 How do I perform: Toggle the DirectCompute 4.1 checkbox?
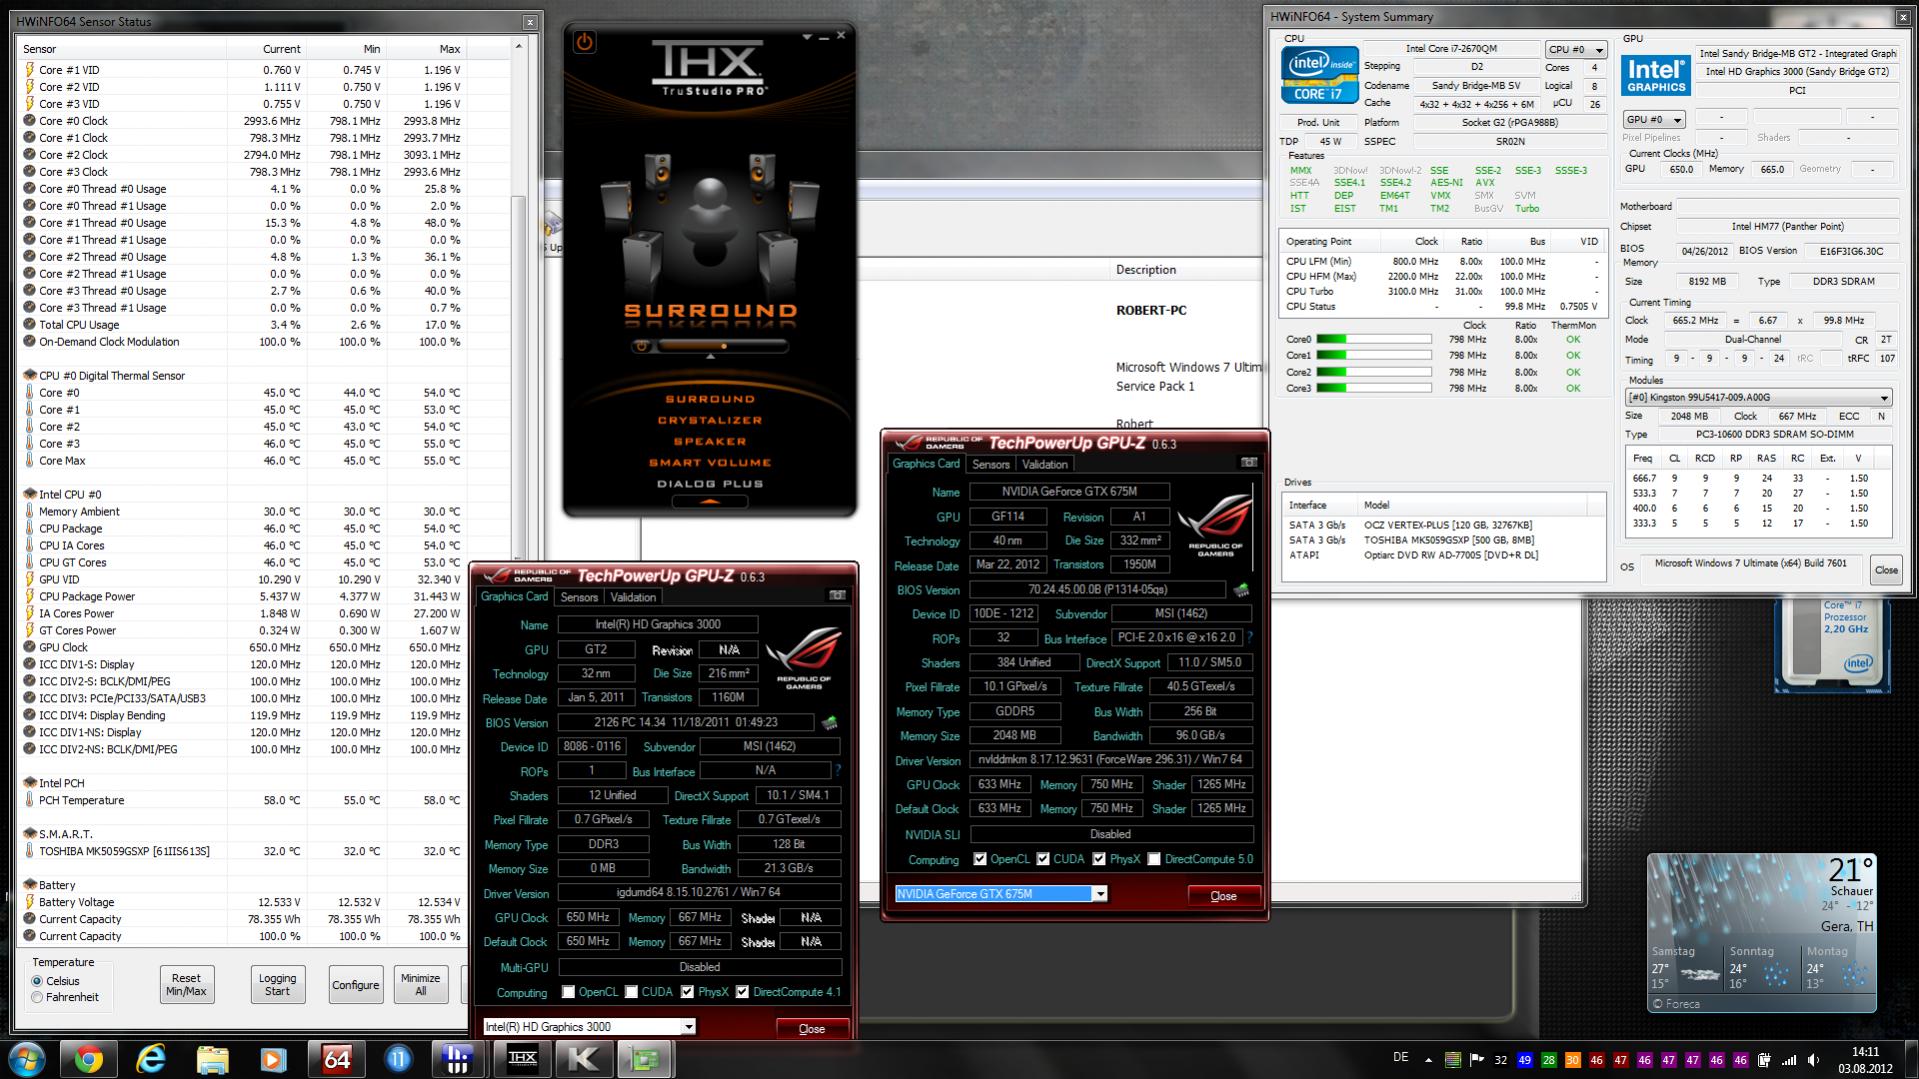click(x=742, y=992)
